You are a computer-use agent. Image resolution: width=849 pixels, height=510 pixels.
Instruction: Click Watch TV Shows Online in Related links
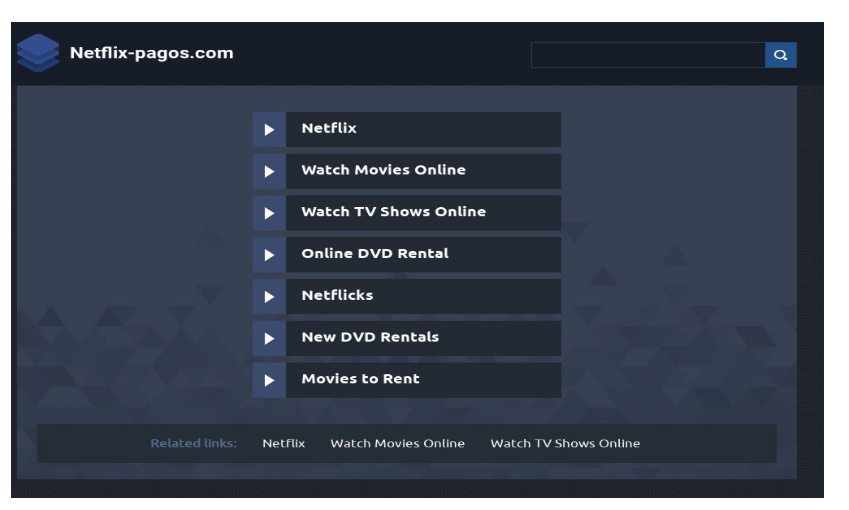[x=564, y=443]
